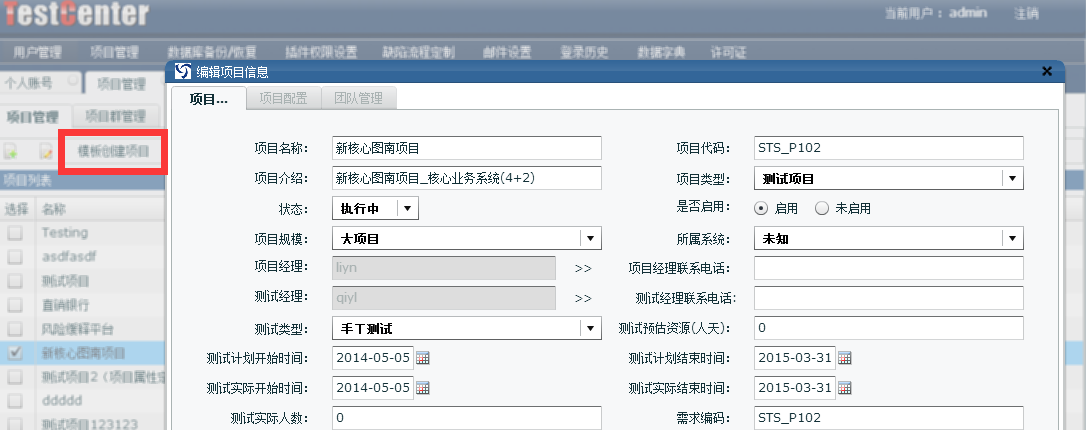Image resolution: width=1086 pixels, height=430 pixels.
Task: Click the >> picker beside 项目经理
Action: click(583, 269)
